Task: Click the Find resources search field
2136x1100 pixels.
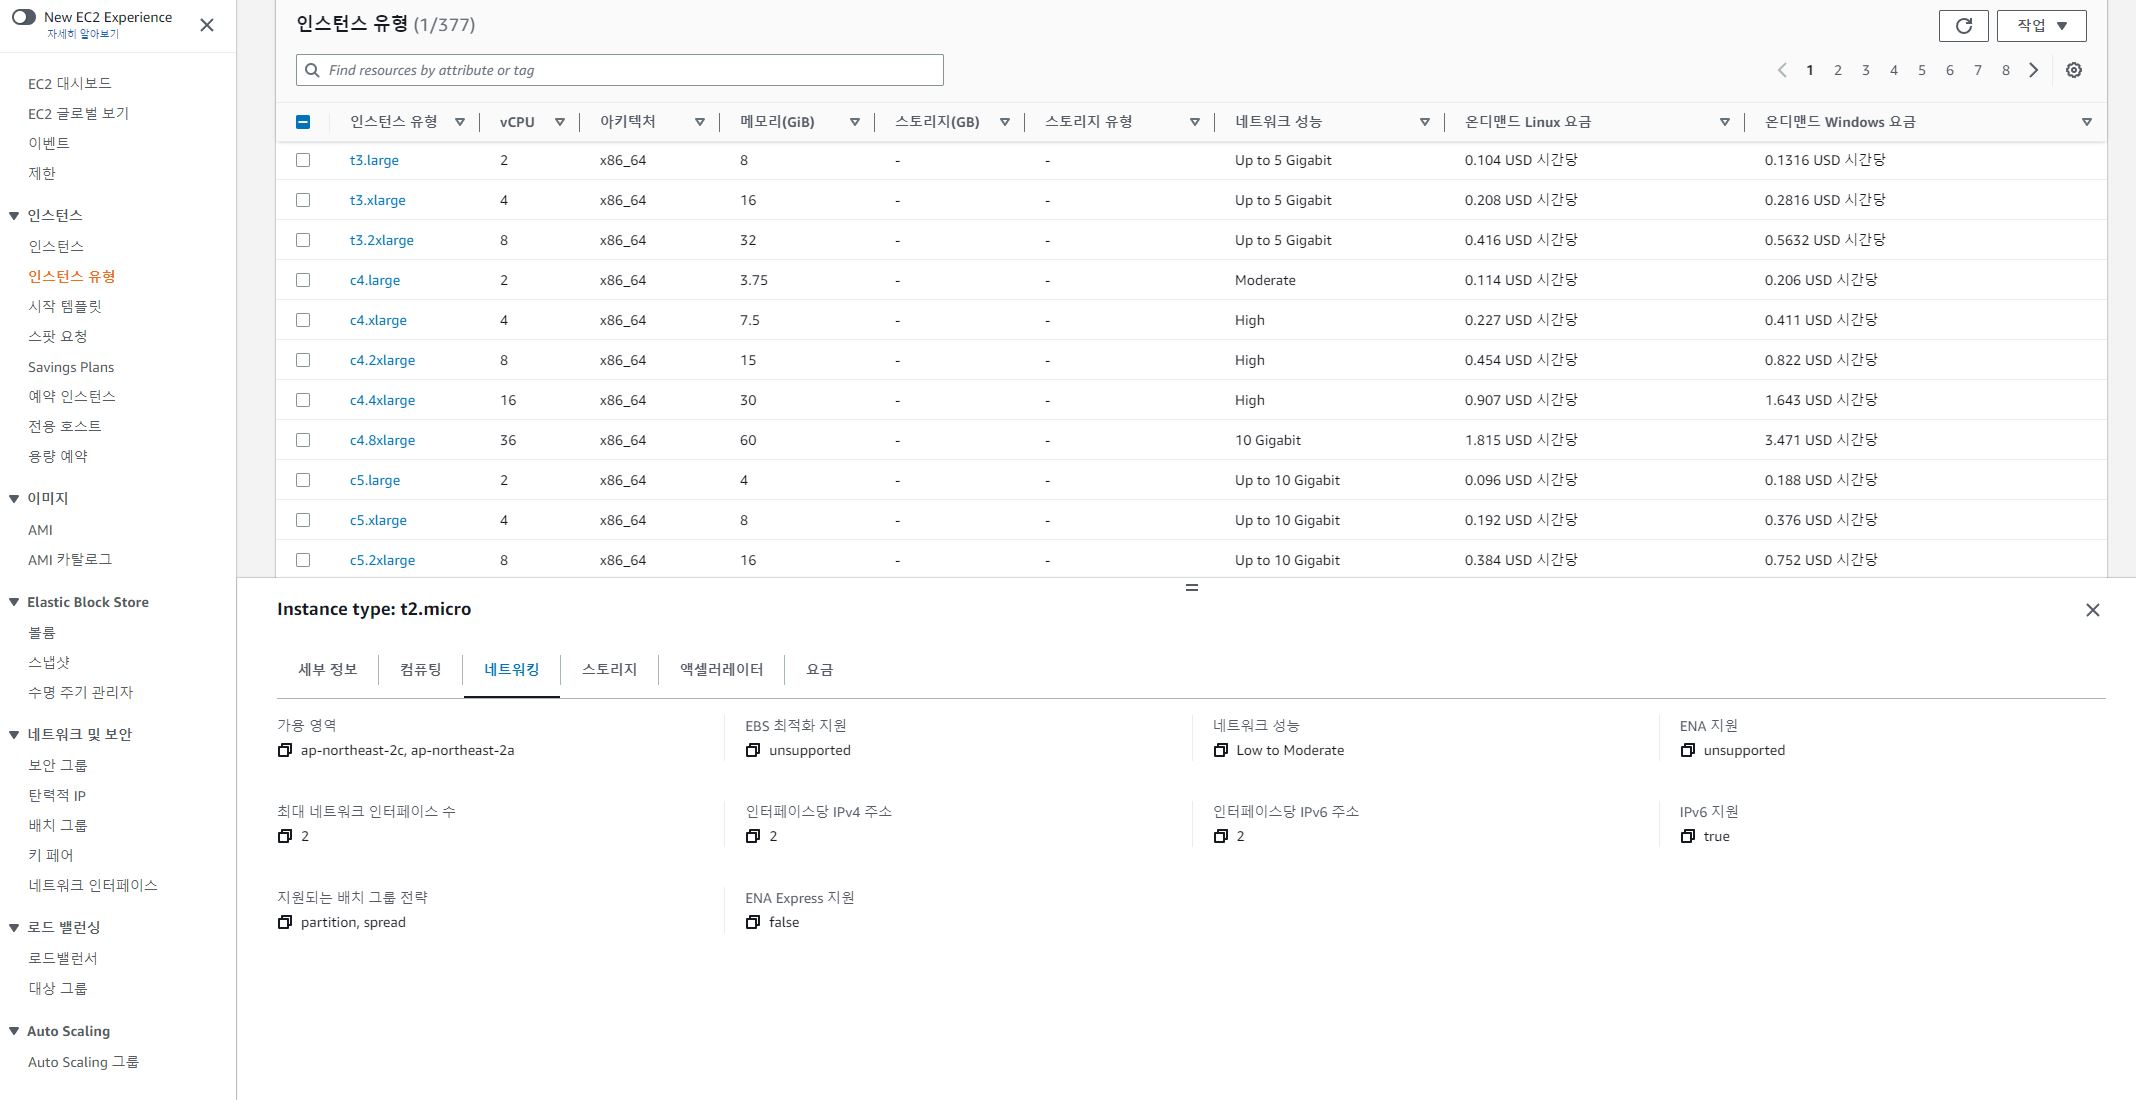Action: [x=619, y=70]
